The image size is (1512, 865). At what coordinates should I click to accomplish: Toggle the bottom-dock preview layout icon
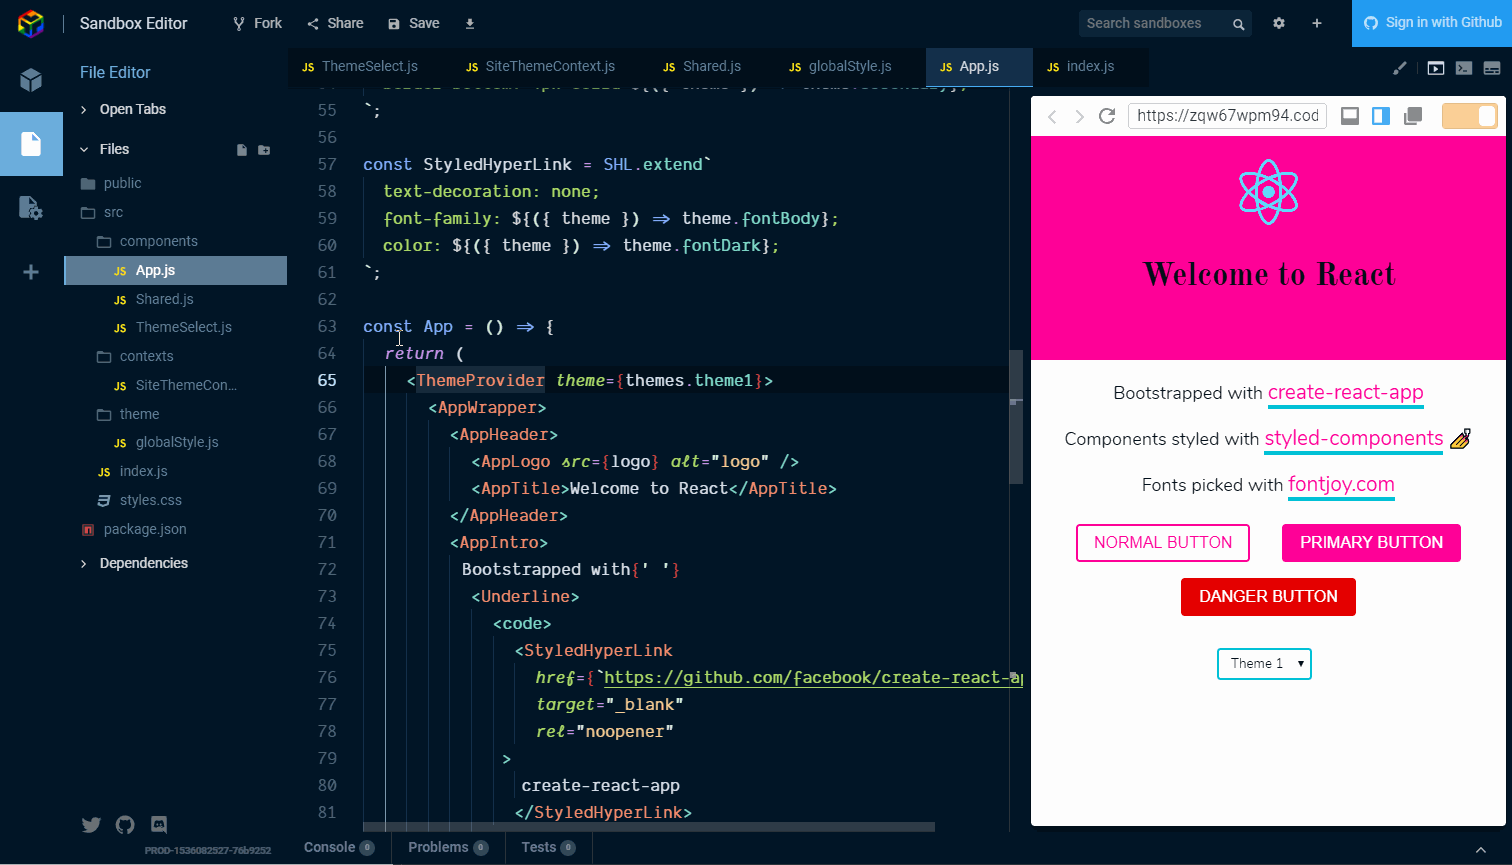[1349, 116]
